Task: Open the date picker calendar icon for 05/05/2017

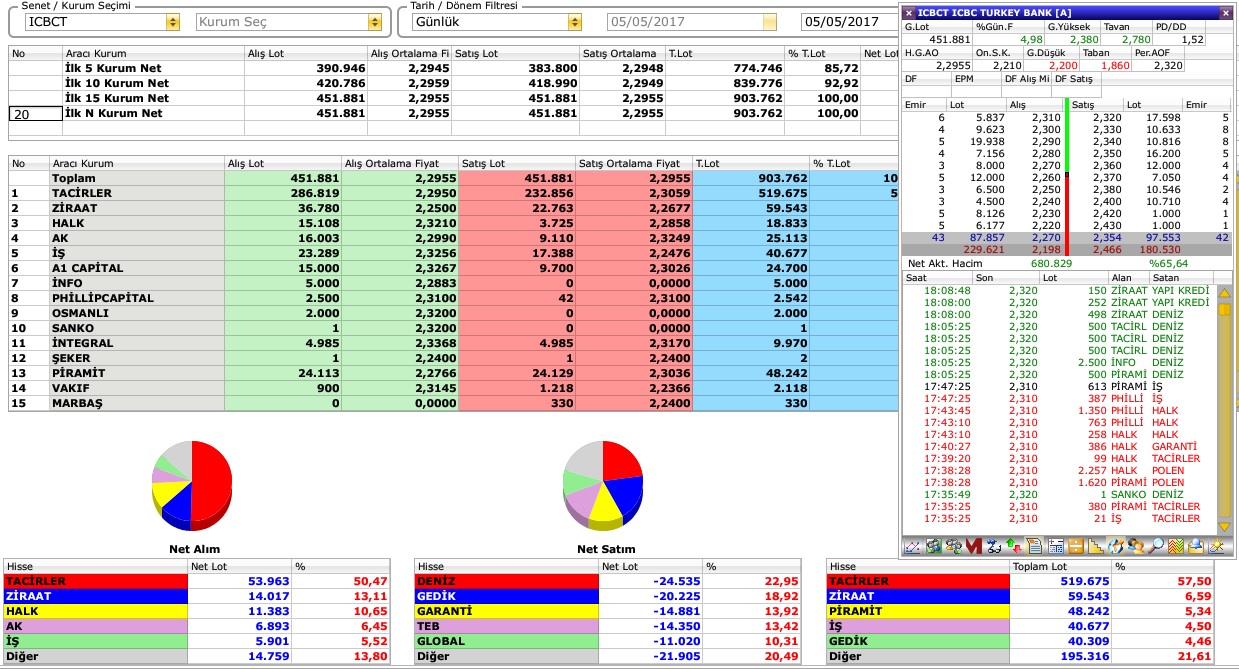Action: [x=769, y=21]
